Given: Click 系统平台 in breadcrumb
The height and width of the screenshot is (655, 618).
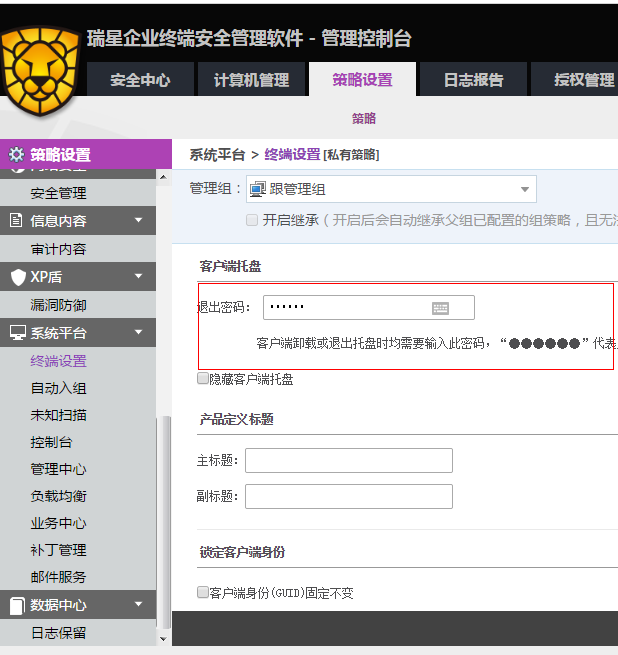Looking at the screenshot, I should coord(217,155).
